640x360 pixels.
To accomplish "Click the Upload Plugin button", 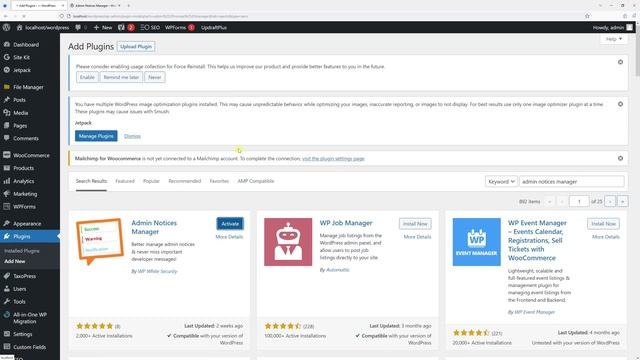I will click(x=136, y=47).
